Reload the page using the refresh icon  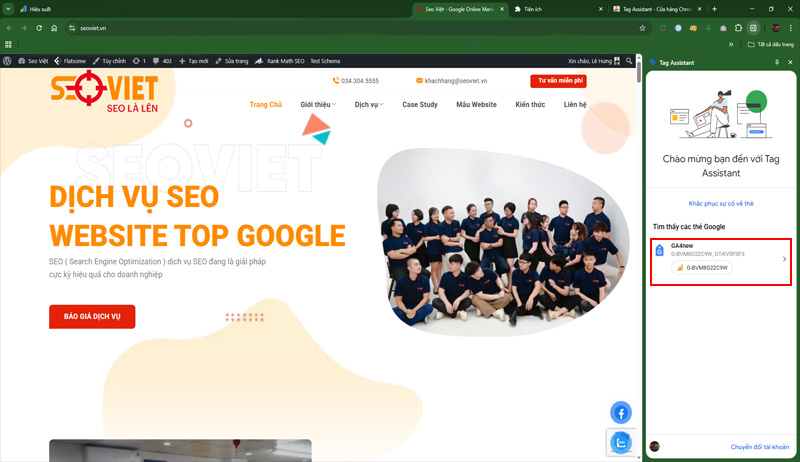tap(39, 28)
